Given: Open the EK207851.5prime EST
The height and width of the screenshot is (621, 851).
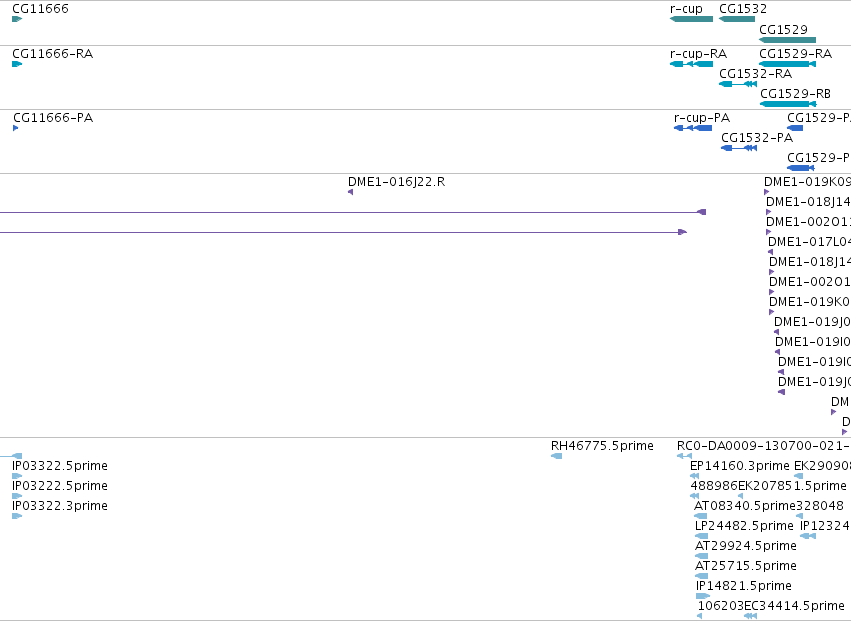Looking at the screenshot, I should click(741, 496).
